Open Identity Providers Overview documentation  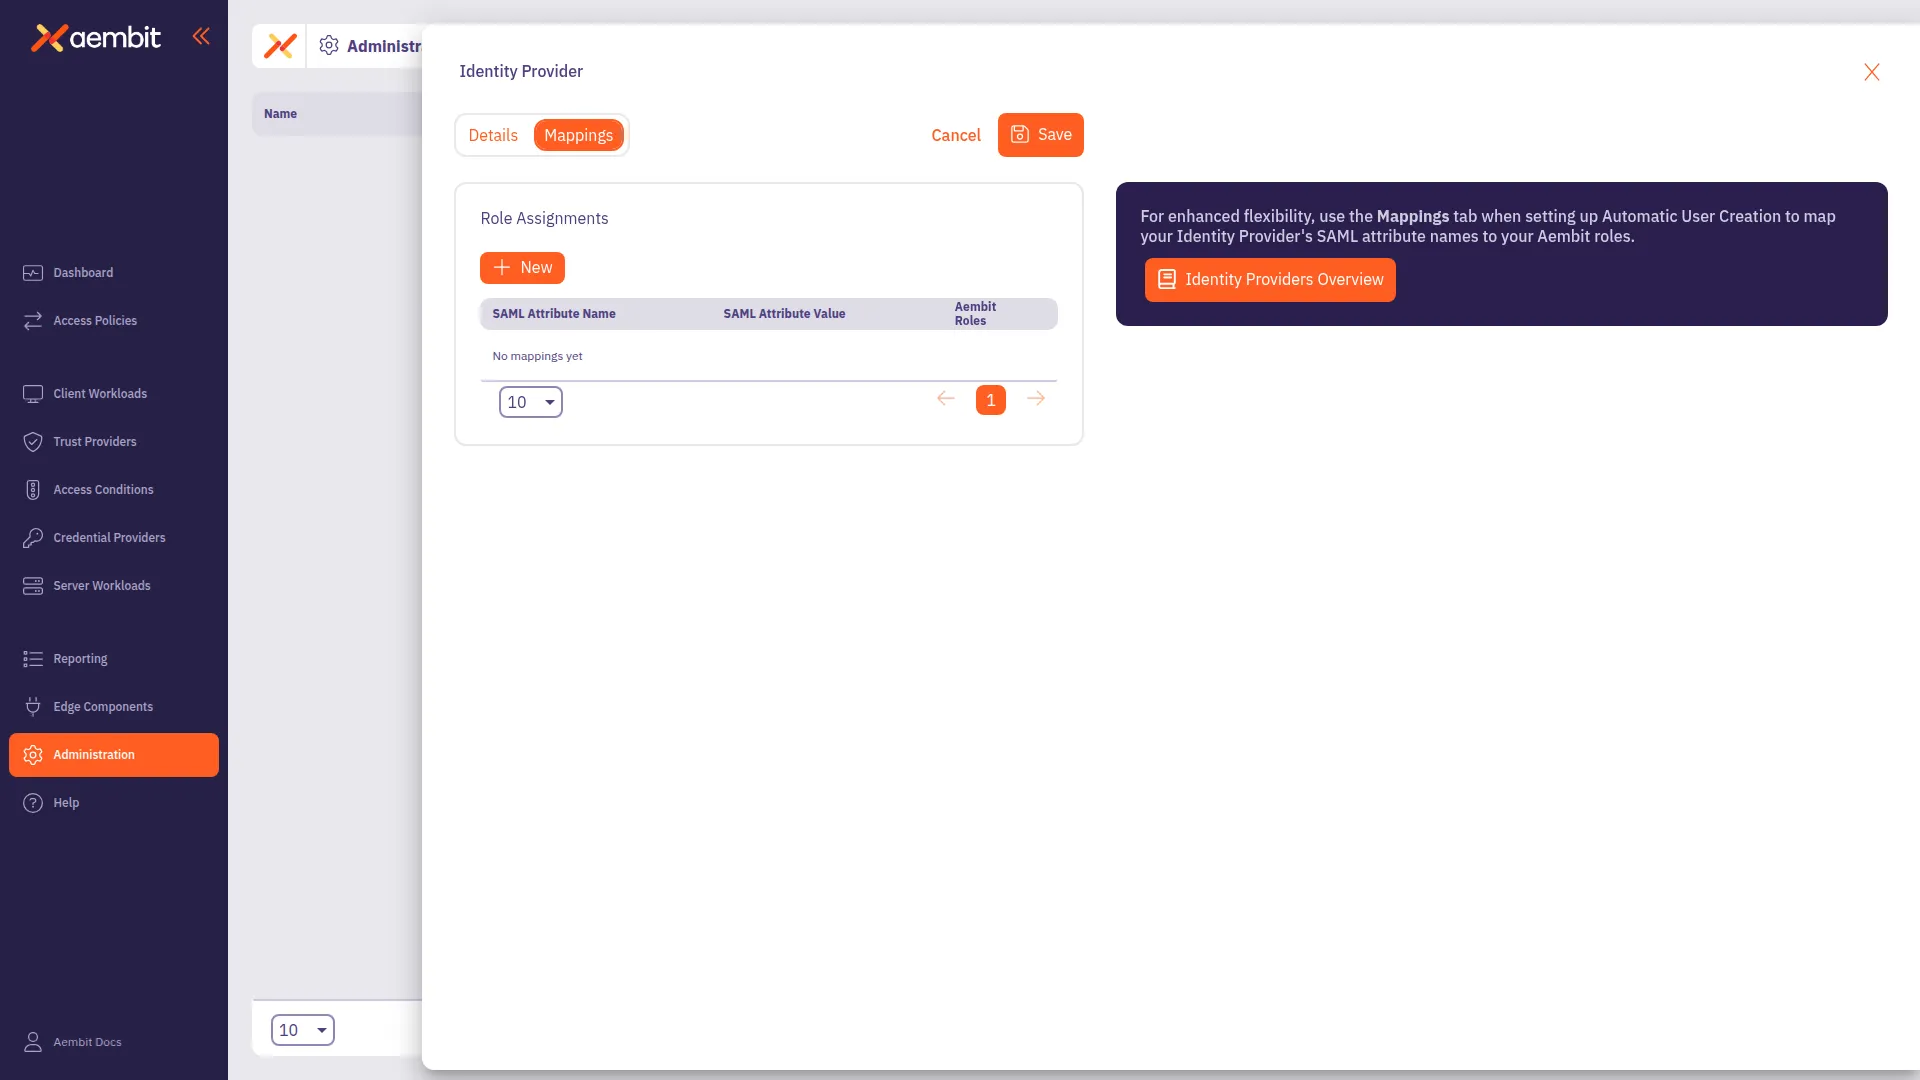pos(1269,279)
